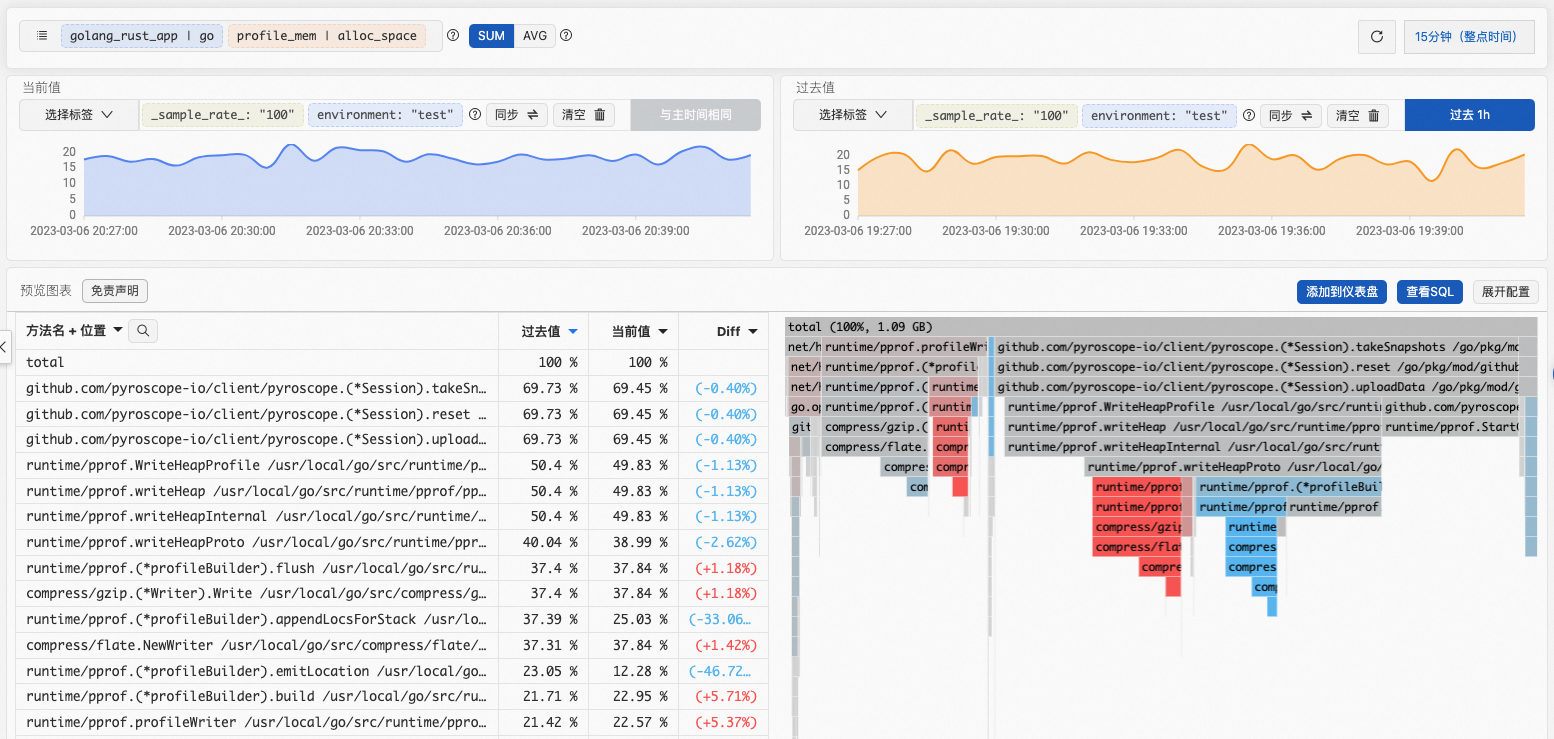Search method names with the magnifier icon
The width and height of the screenshot is (1554, 739).
(144, 330)
